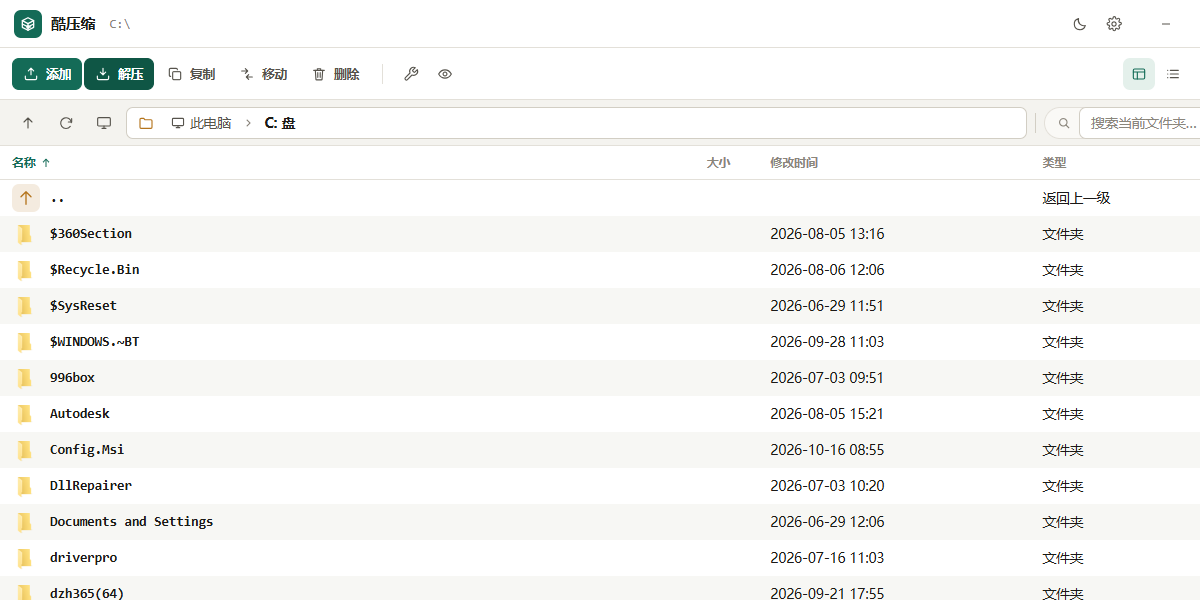Sort by the 名称 column header
The width and height of the screenshot is (1200, 600).
24,162
